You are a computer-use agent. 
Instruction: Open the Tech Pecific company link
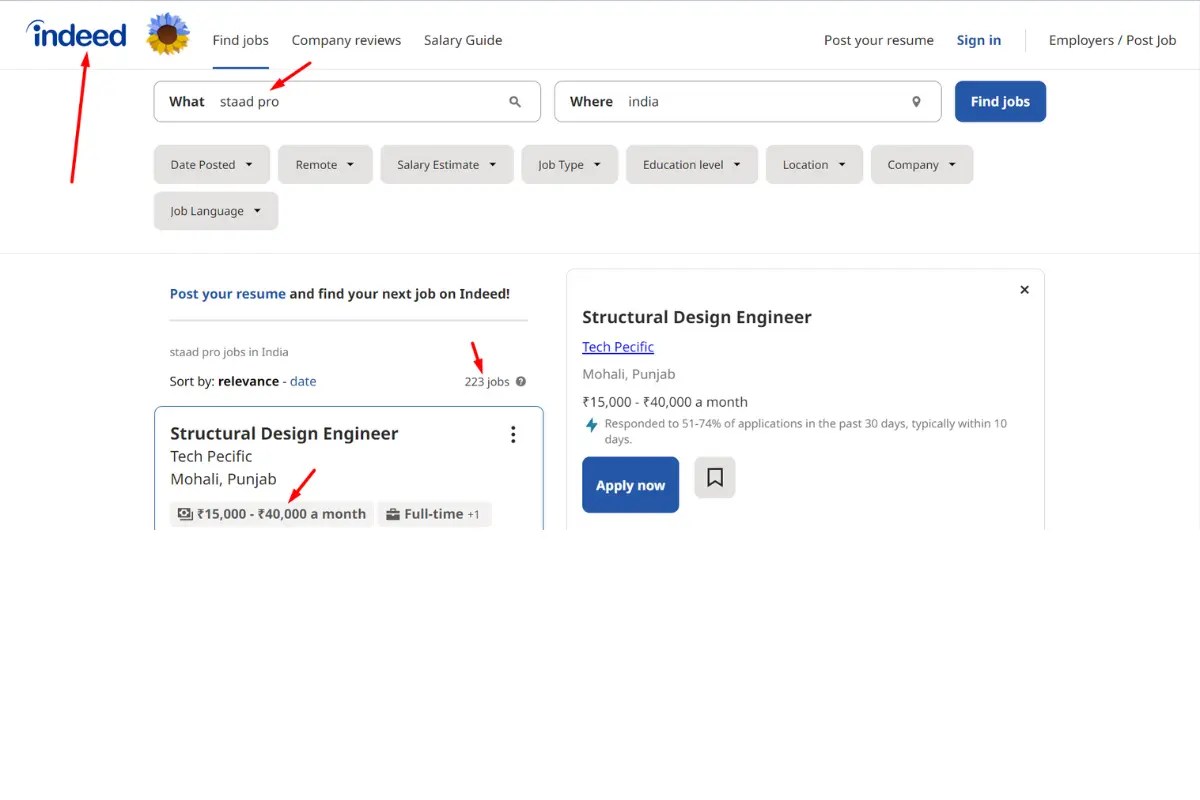point(618,347)
